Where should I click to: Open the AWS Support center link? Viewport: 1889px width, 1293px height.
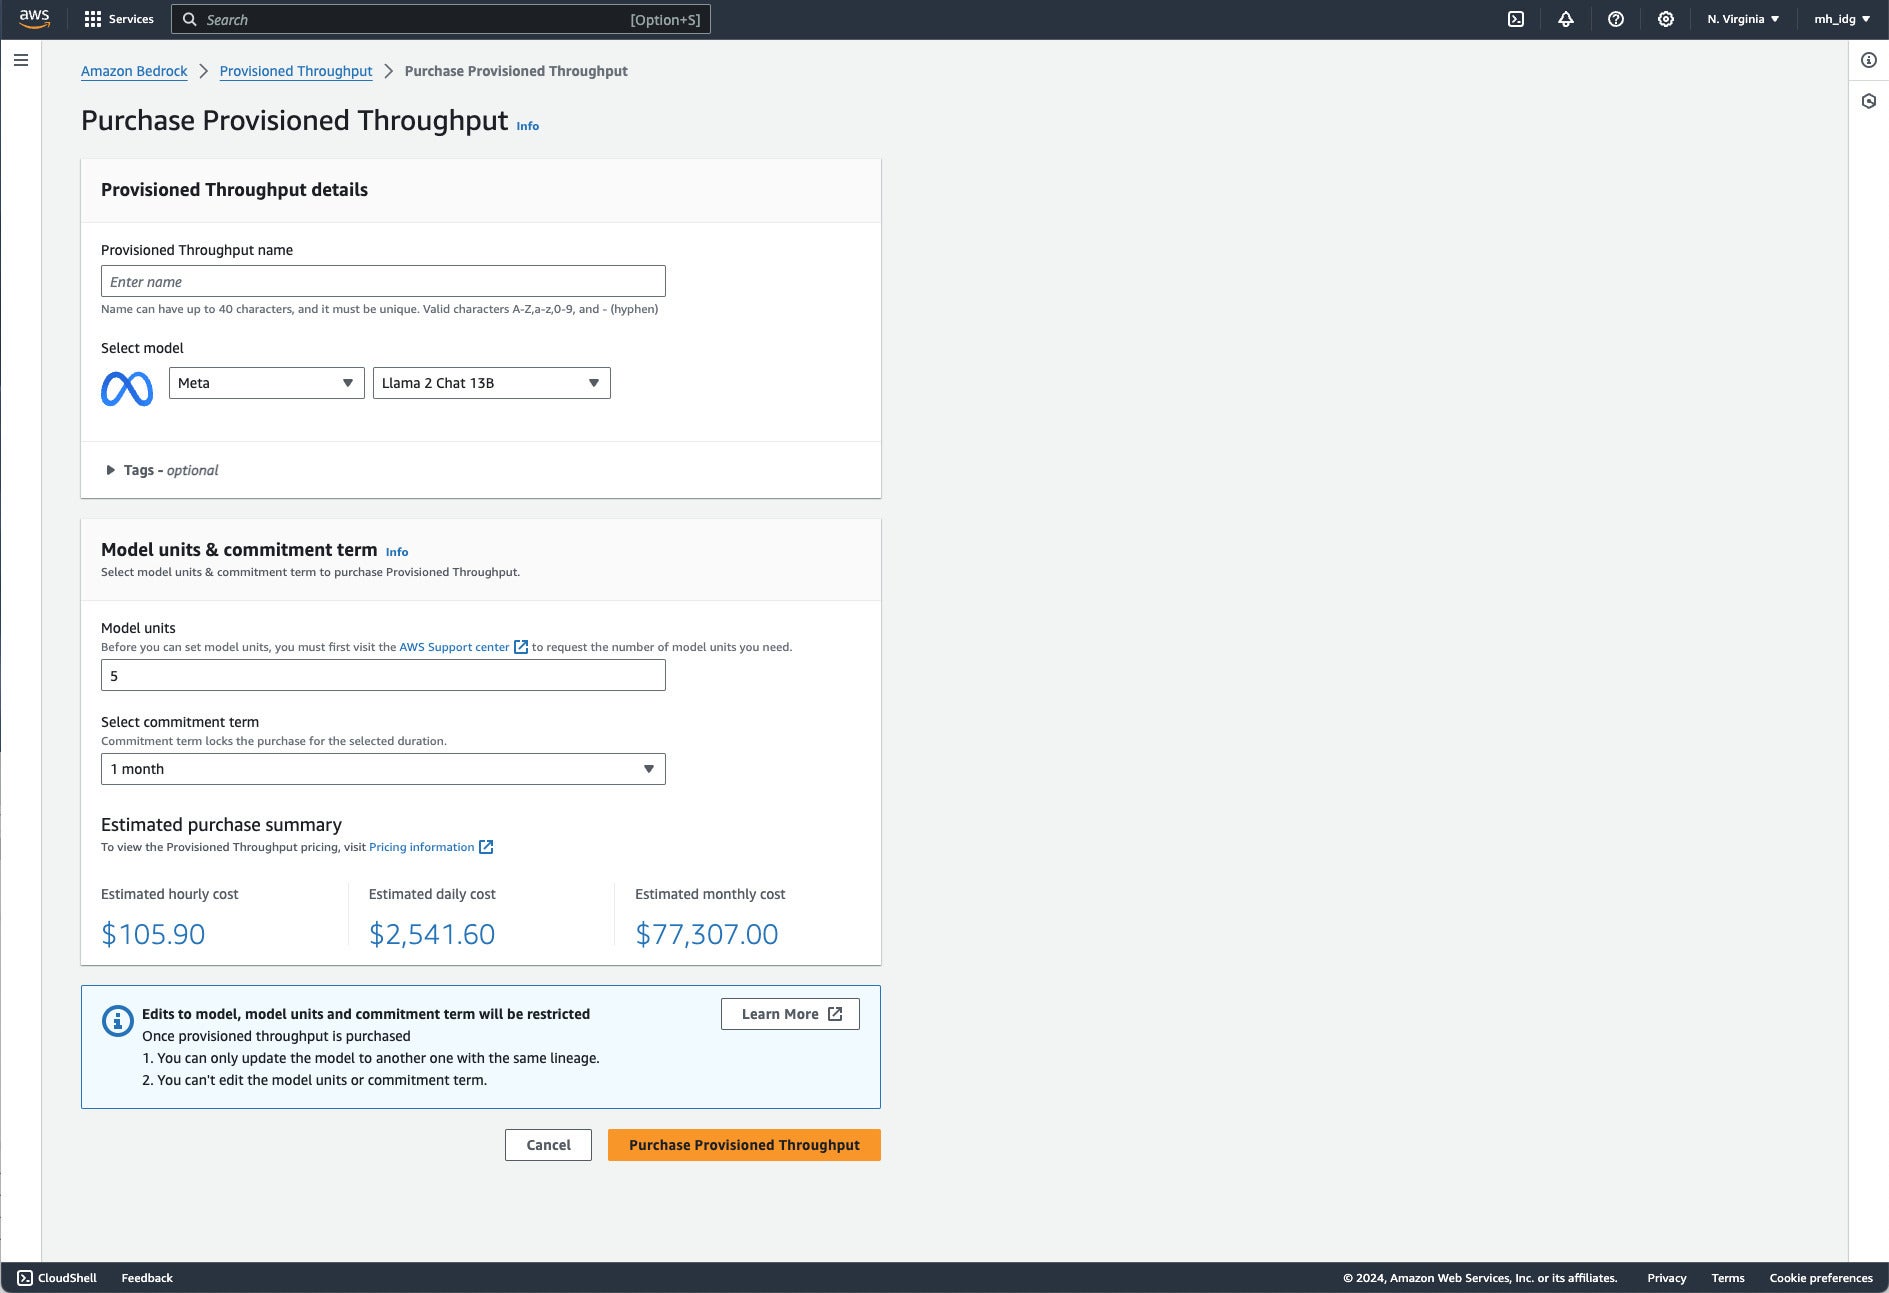tap(454, 647)
